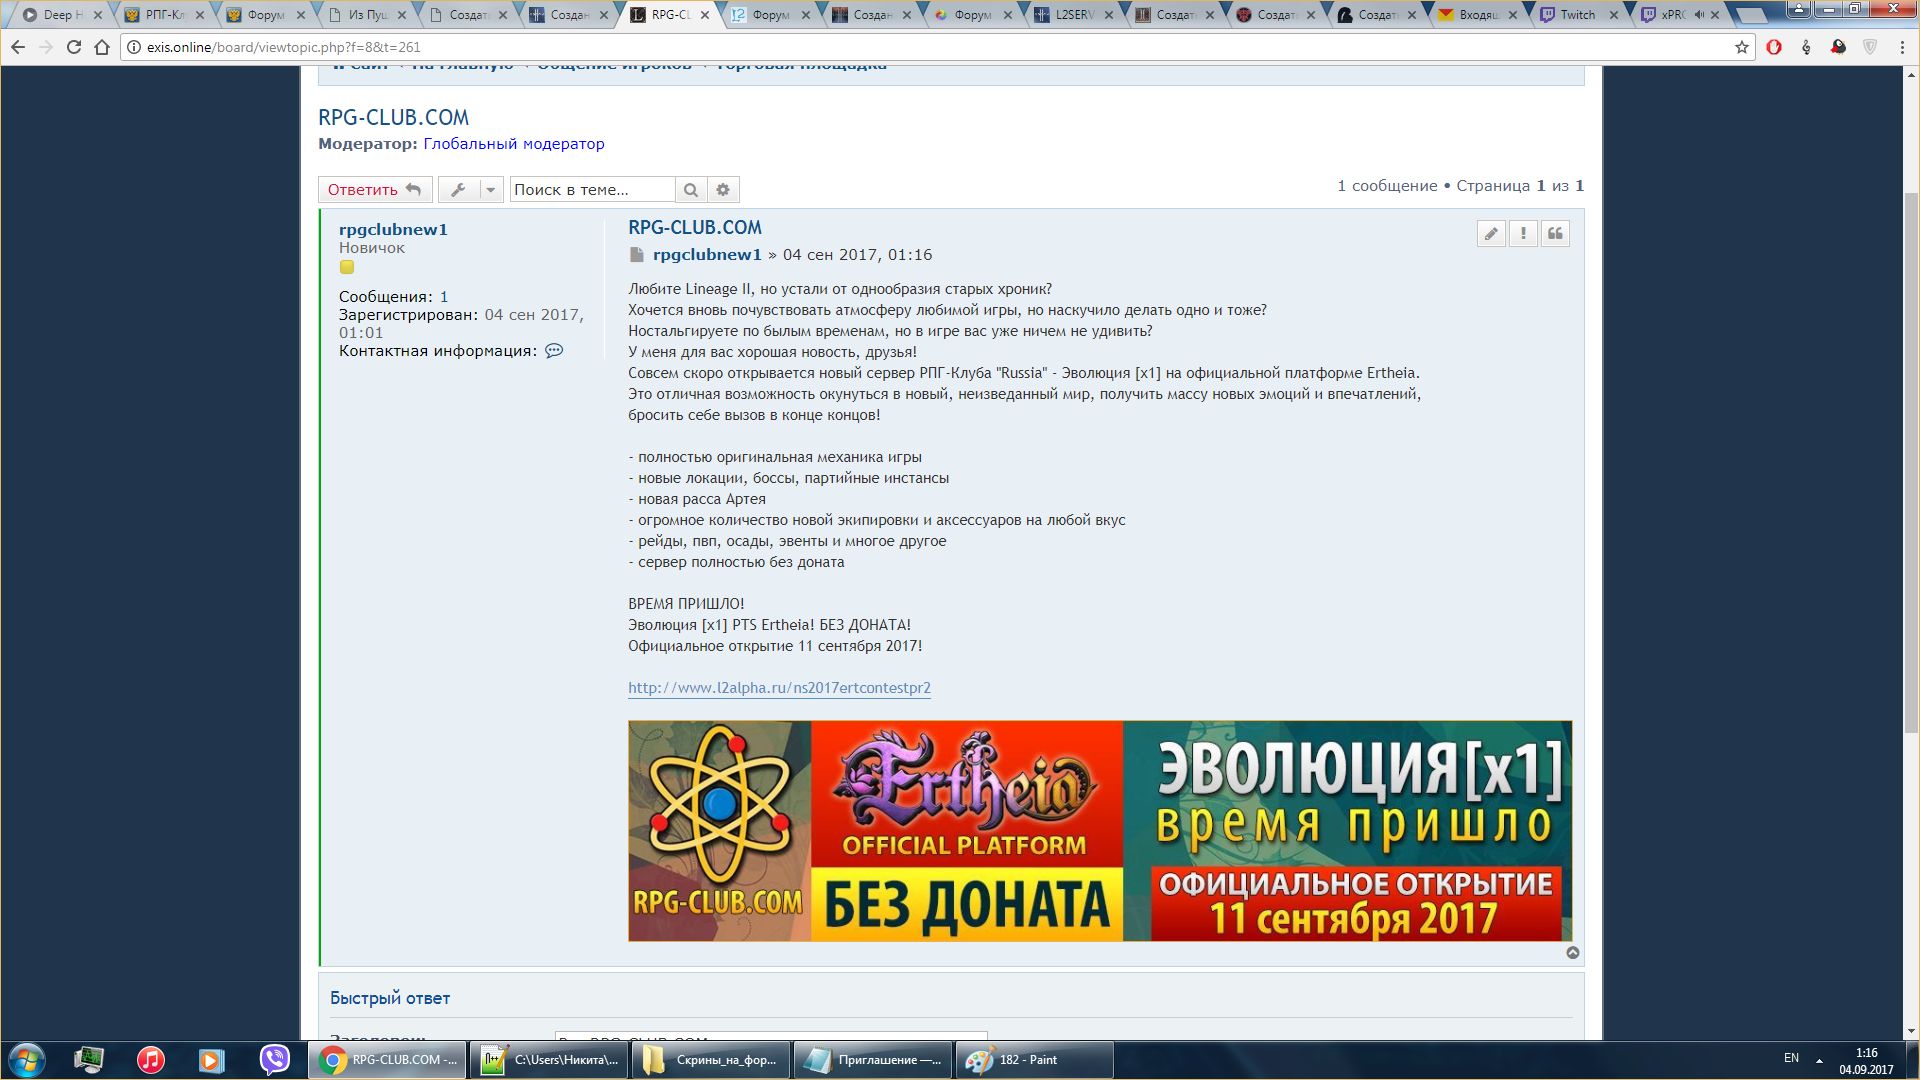
Task: Switch to the Deep H browser tab
Action: [x=62, y=15]
